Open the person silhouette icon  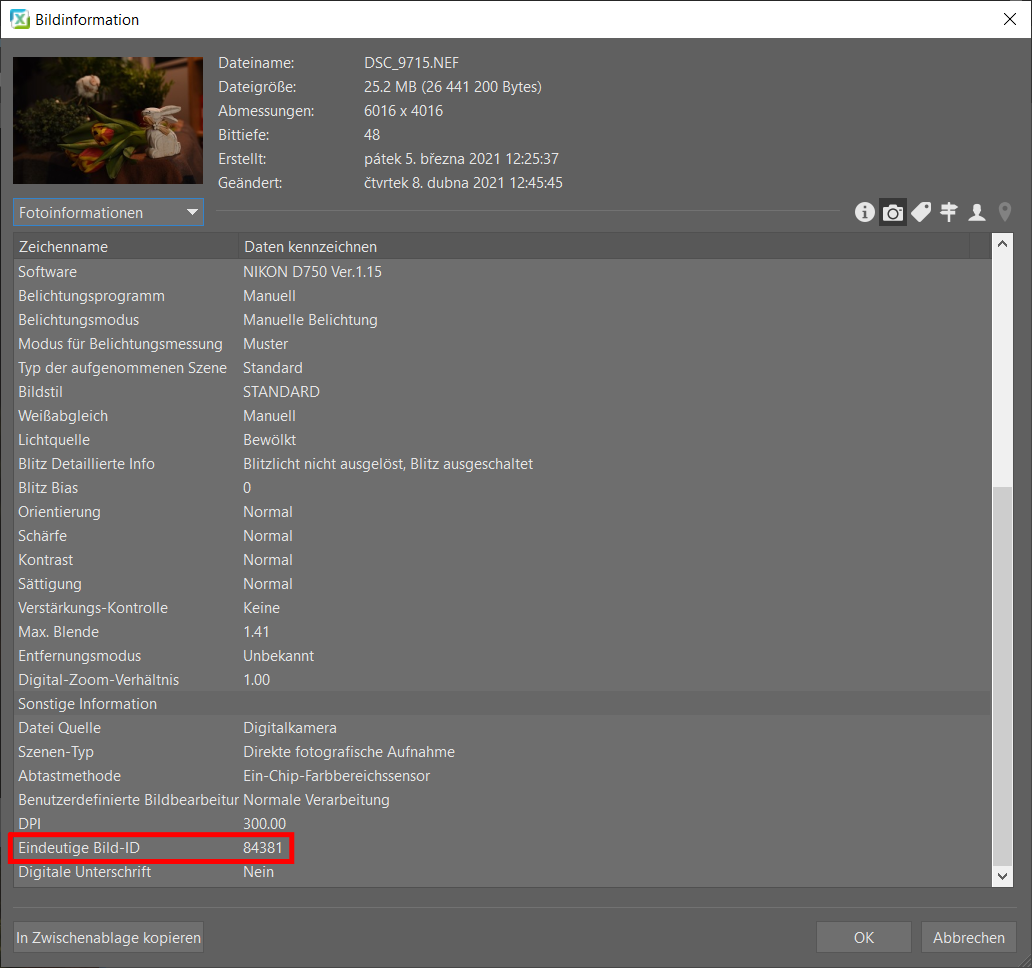click(x=977, y=212)
